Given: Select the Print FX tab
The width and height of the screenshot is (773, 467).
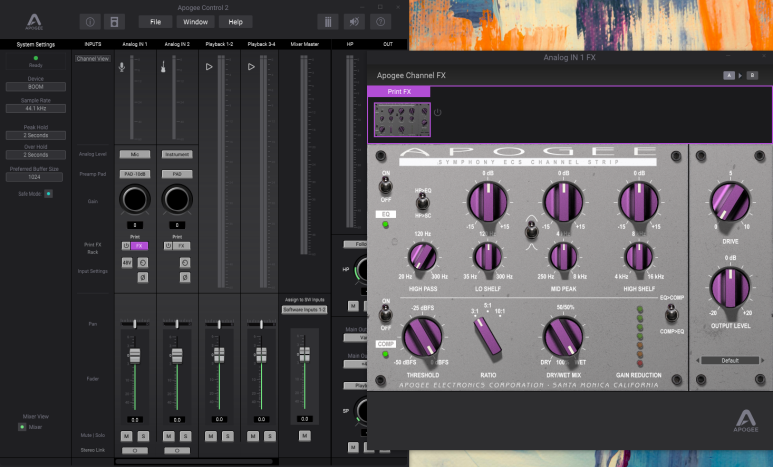Looking at the screenshot, I should [x=399, y=92].
